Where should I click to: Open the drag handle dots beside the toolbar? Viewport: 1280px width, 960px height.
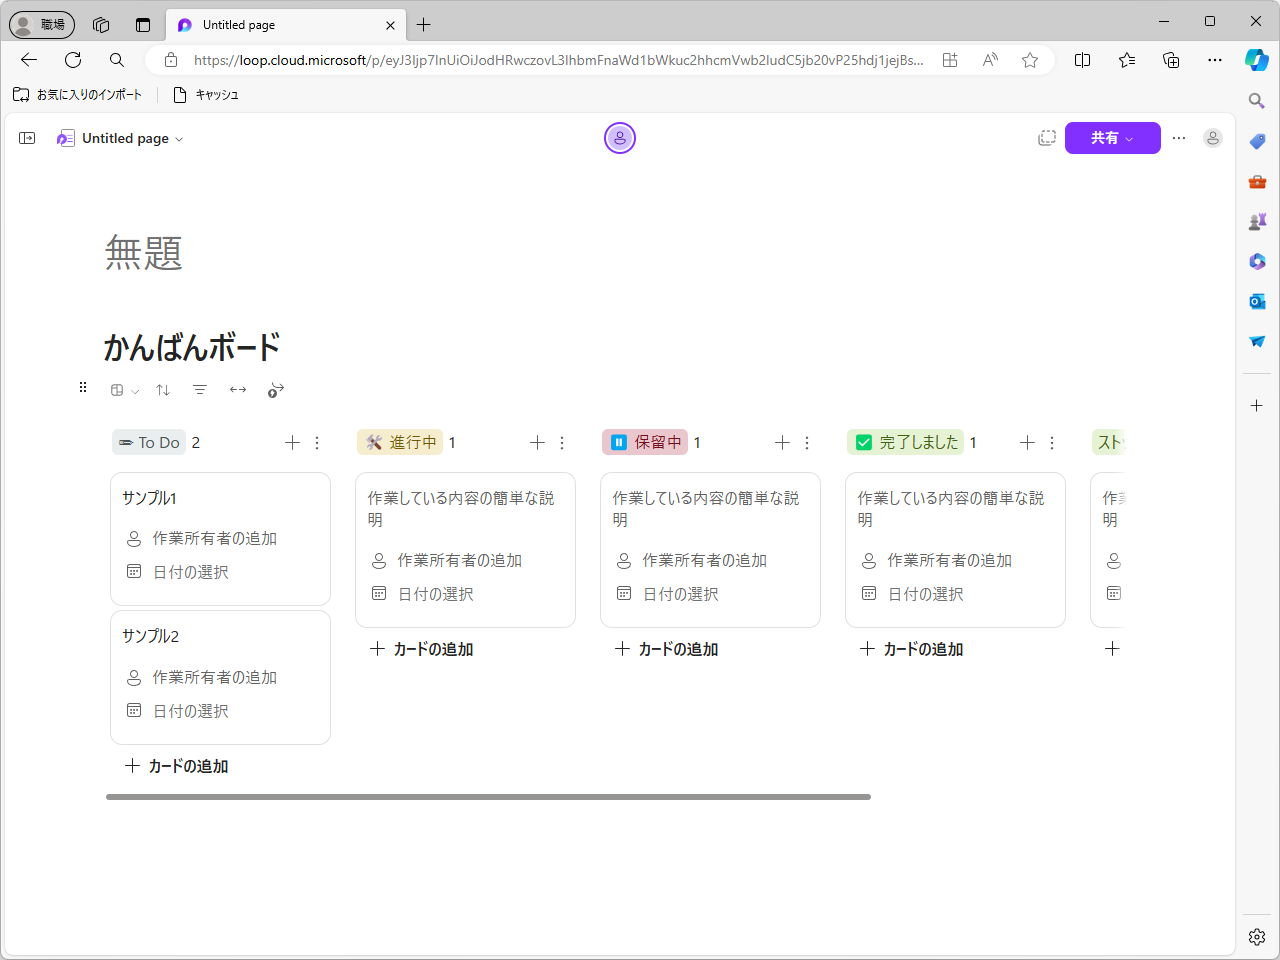(x=83, y=387)
